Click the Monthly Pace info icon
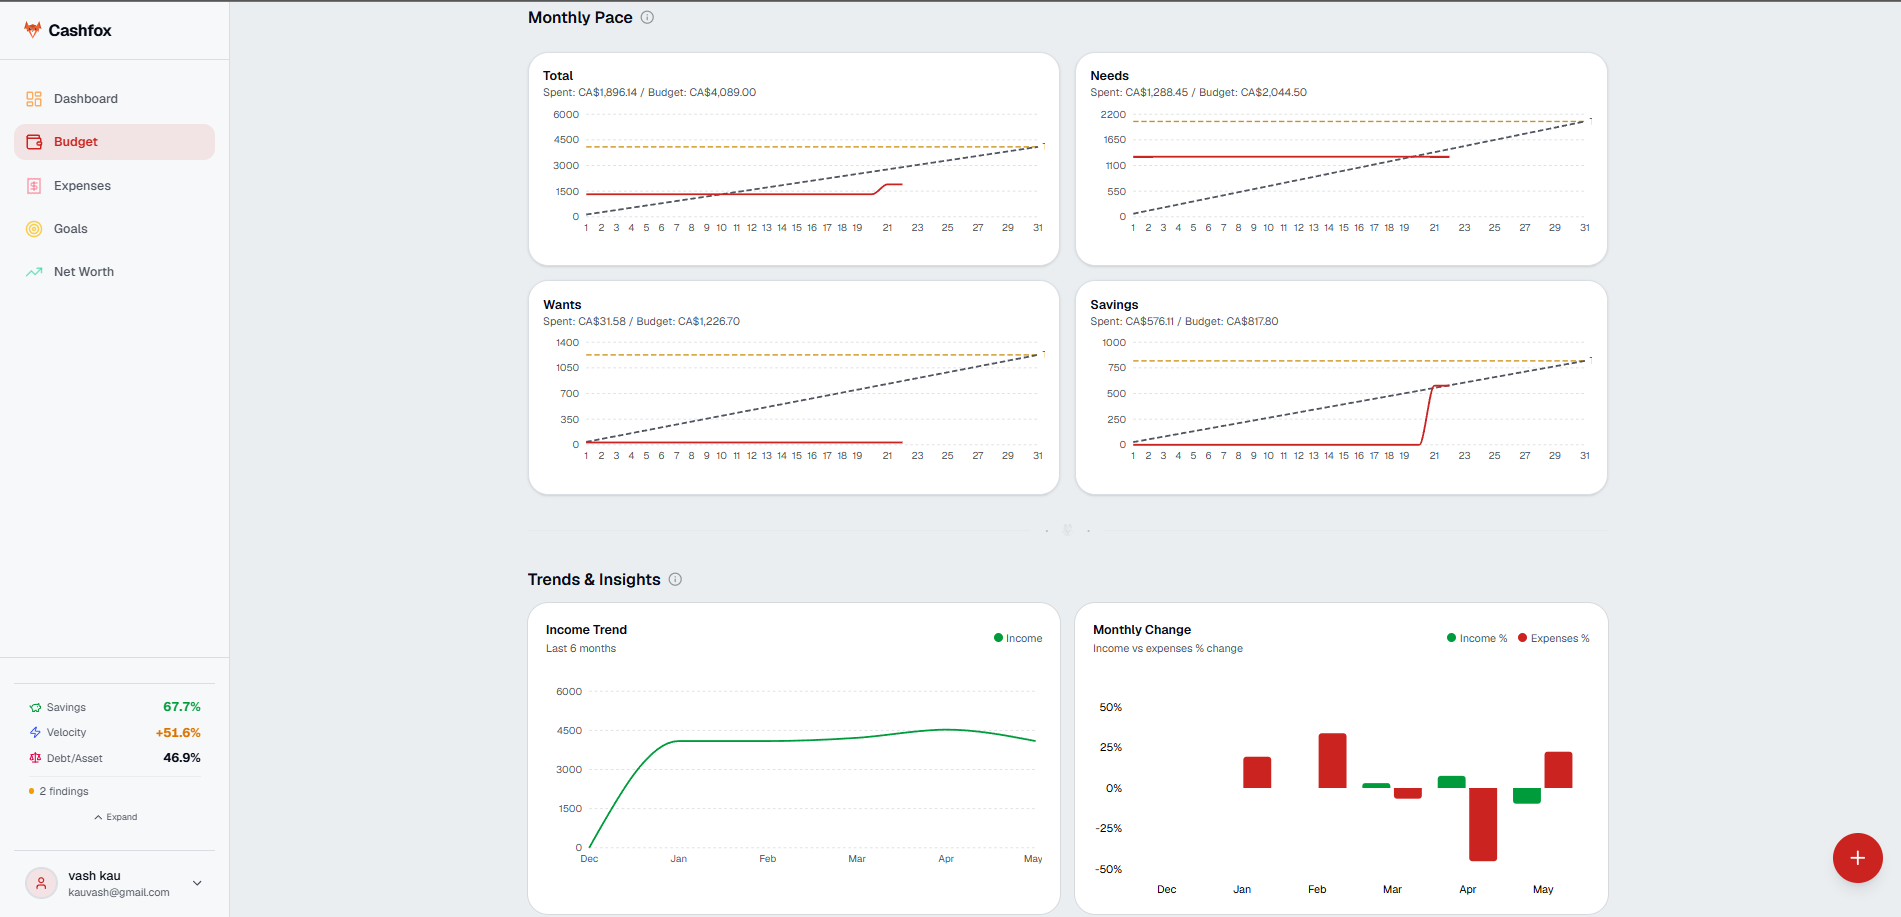This screenshot has width=1901, height=917. pyautogui.click(x=647, y=17)
